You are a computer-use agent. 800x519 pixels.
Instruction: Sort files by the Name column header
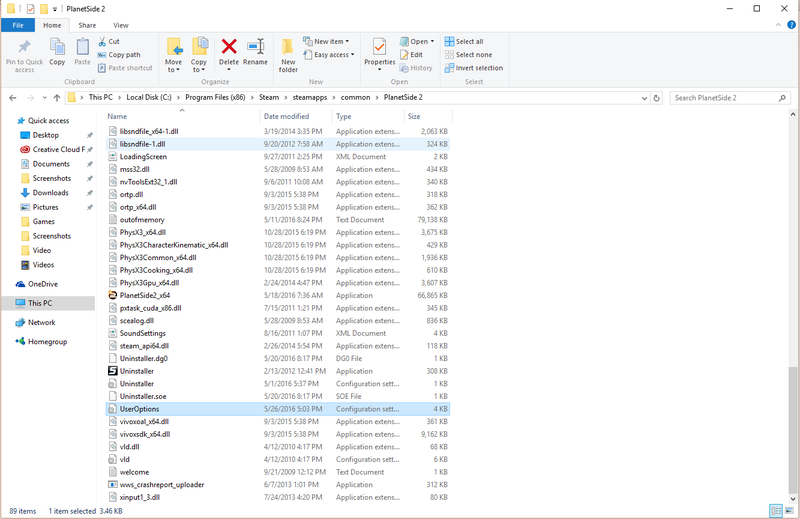pos(182,116)
